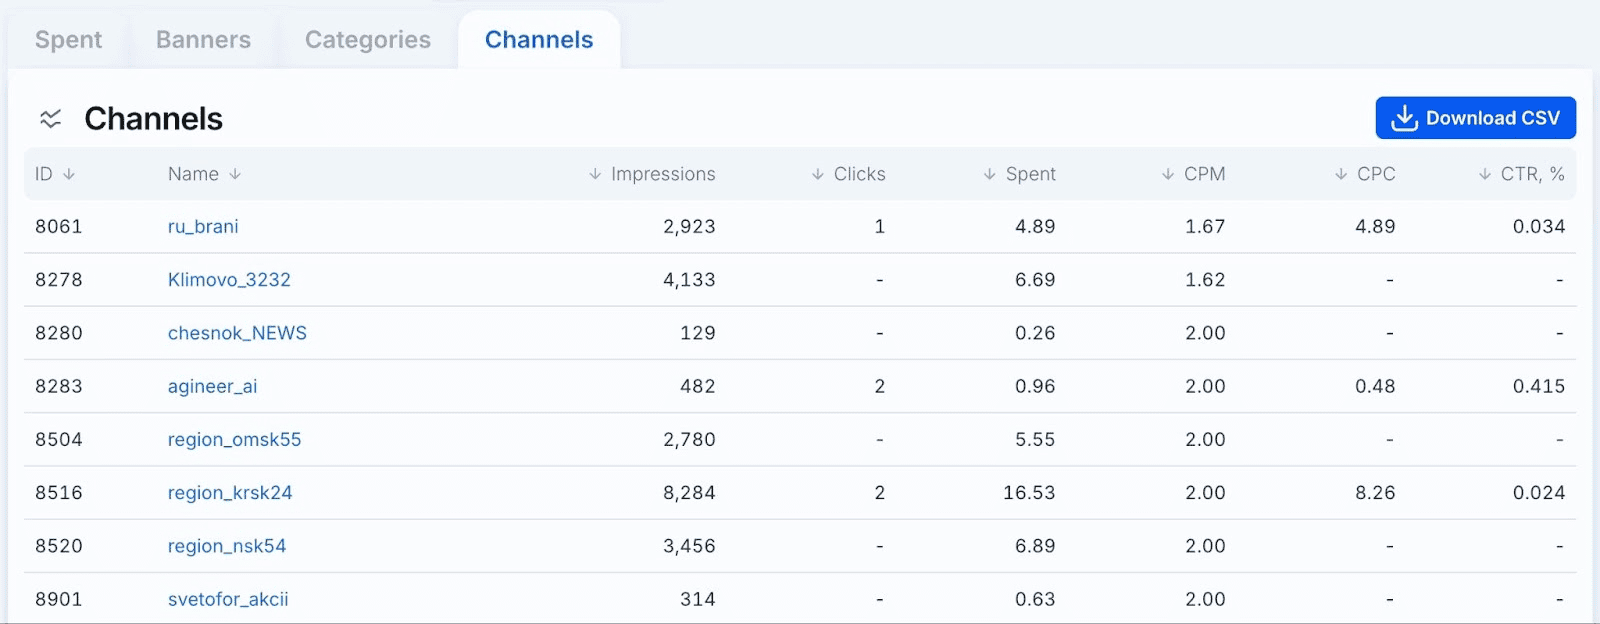Click impressions value 2,923
1600x624 pixels.
[689, 227]
